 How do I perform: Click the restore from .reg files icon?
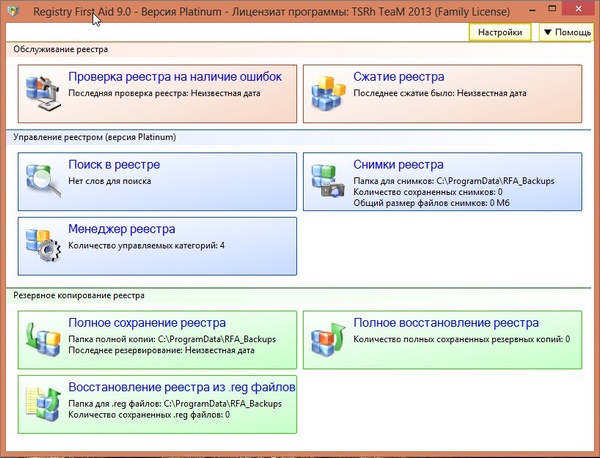(x=43, y=404)
